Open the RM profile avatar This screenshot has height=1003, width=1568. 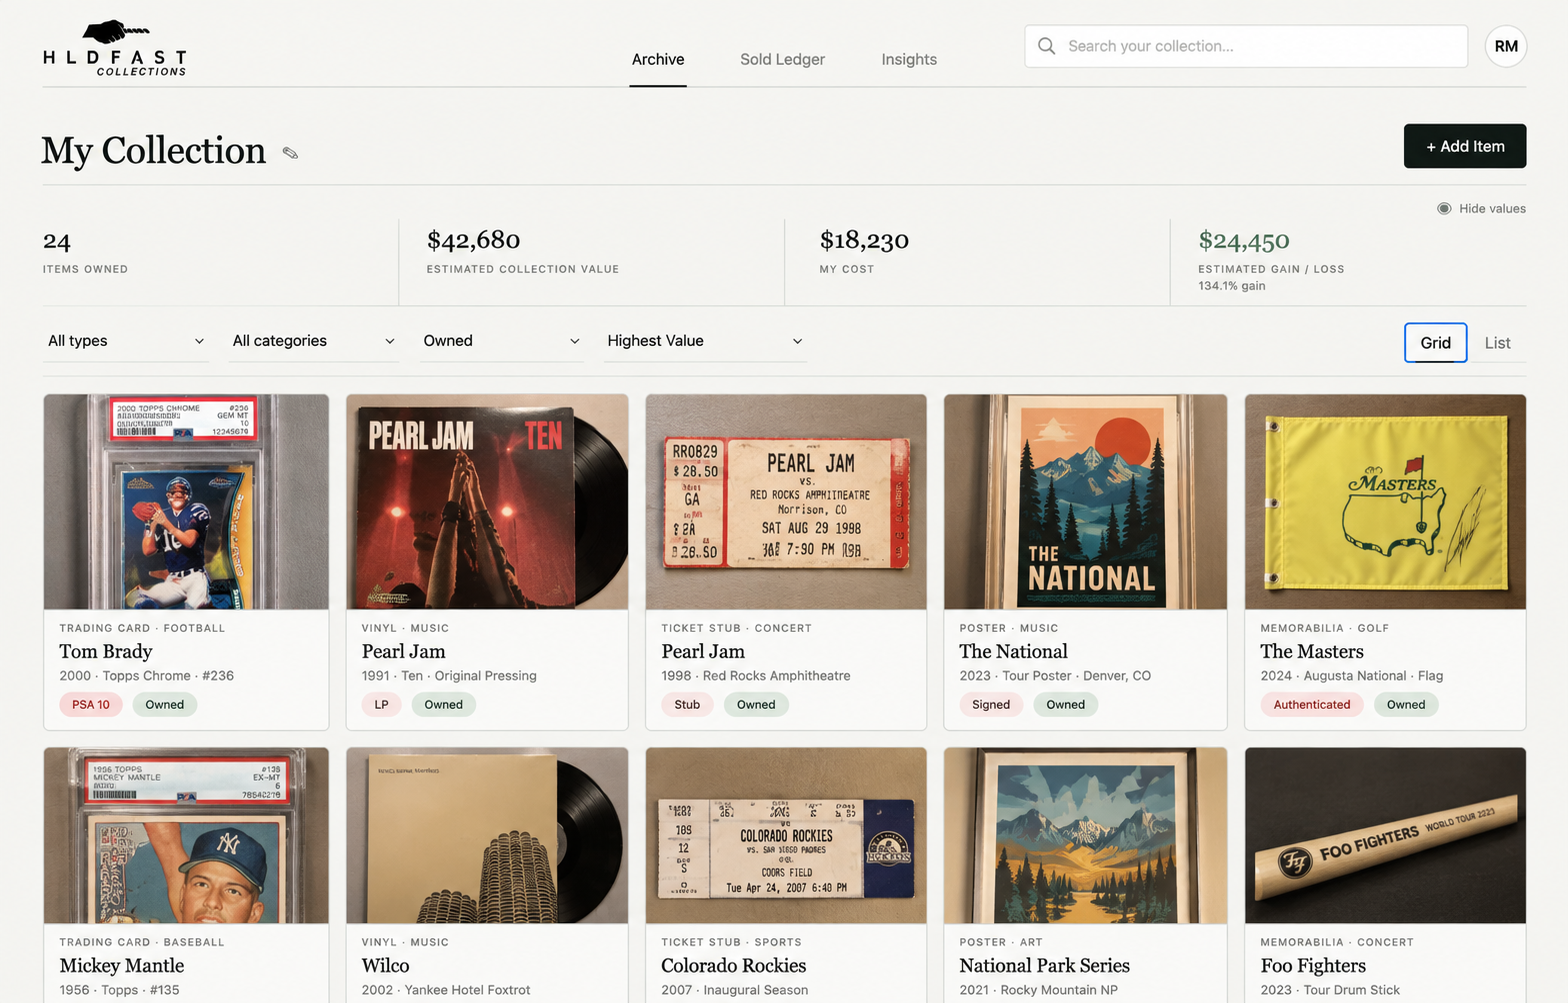1505,46
